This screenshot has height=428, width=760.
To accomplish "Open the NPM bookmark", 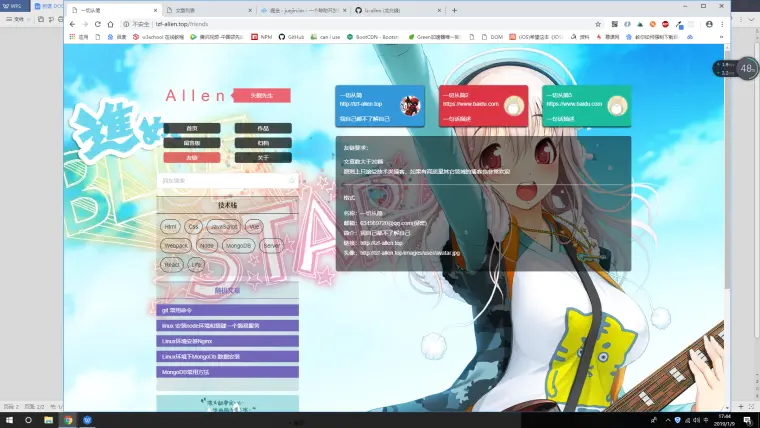I will click(x=261, y=37).
